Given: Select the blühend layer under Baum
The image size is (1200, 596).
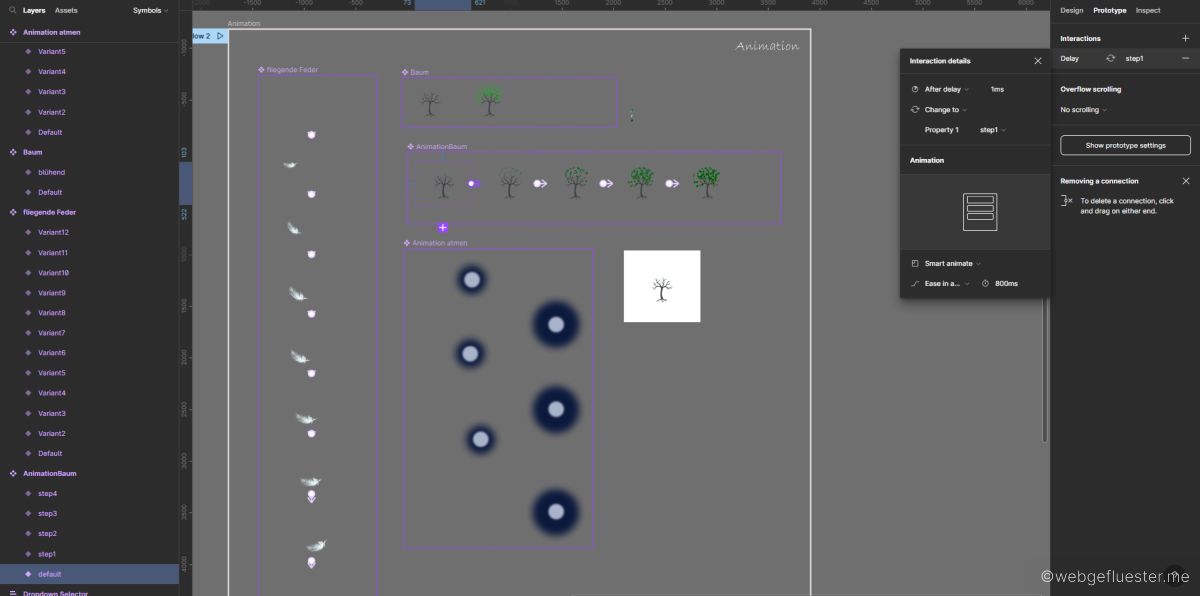Looking at the screenshot, I should click(x=51, y=172).
